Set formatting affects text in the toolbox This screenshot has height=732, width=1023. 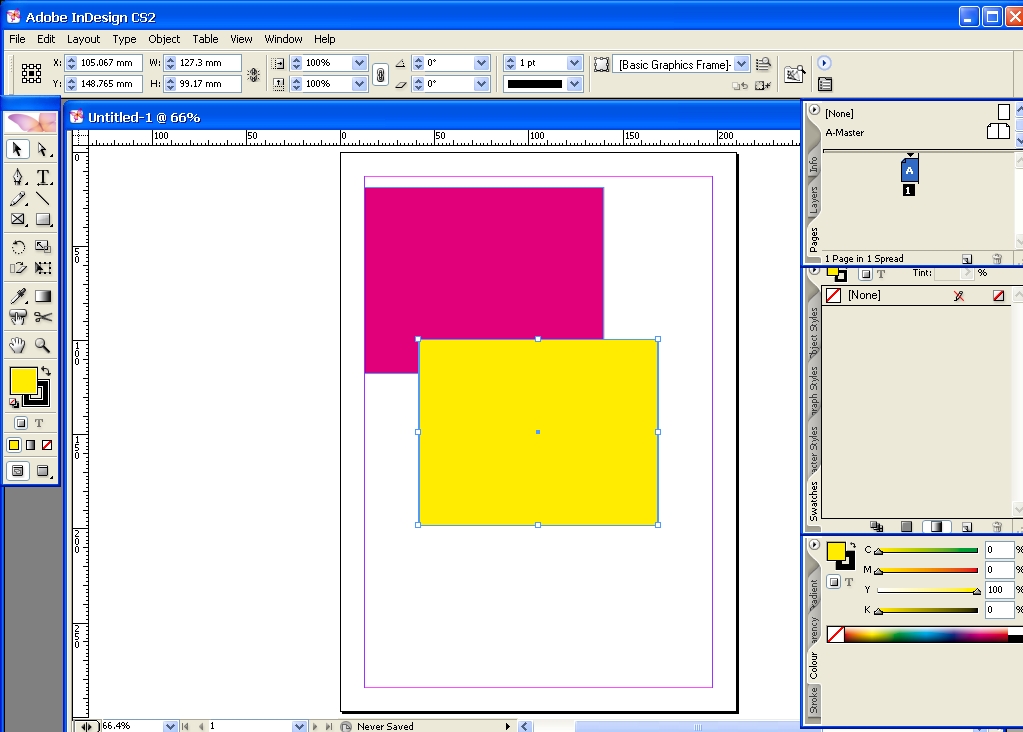click(x=39, y=423)
